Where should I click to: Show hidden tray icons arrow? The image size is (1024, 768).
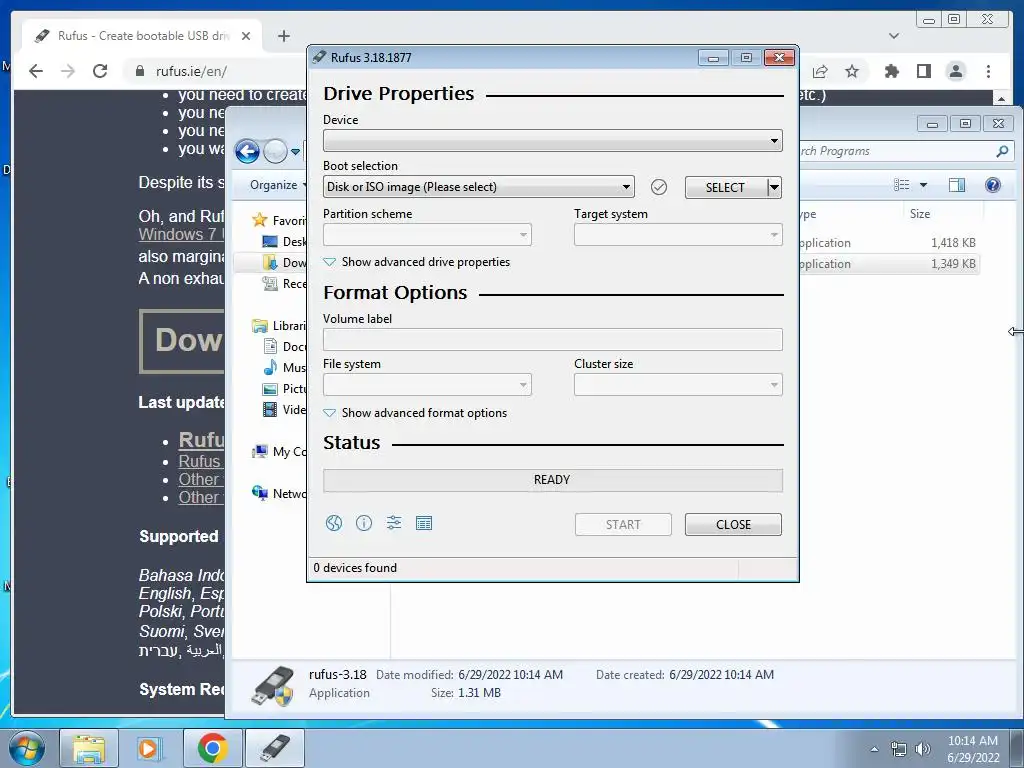pyautogui.click(x=874, y=749)
